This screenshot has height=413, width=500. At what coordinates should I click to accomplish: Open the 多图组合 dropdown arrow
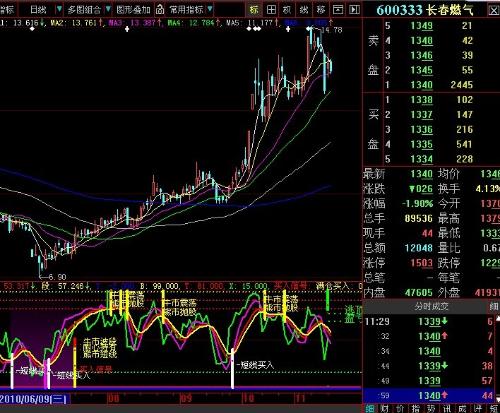point(108,9)
